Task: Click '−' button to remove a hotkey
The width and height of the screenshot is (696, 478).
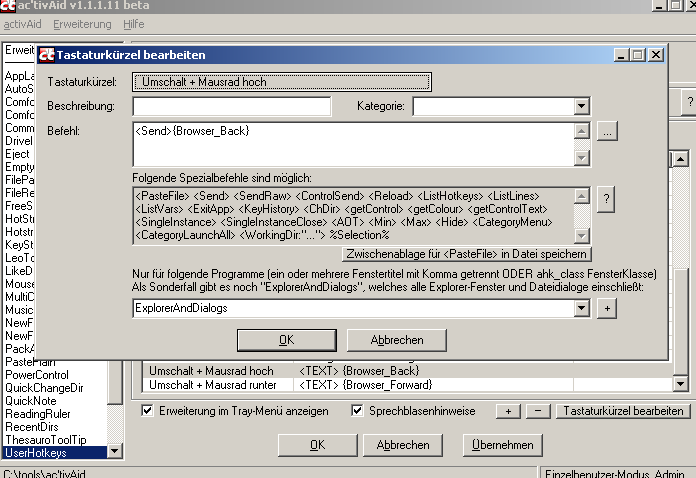Action: click(x=537, y=411)
